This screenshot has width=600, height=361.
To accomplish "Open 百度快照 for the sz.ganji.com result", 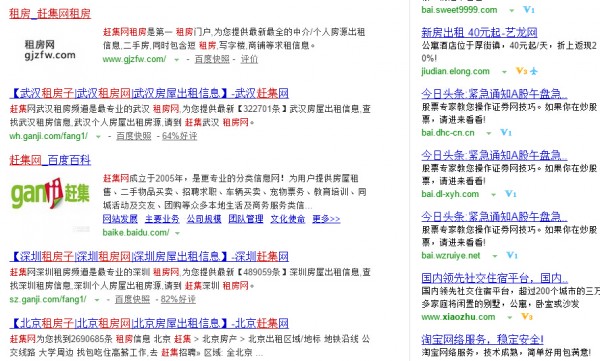I will (x=132, y=299).
